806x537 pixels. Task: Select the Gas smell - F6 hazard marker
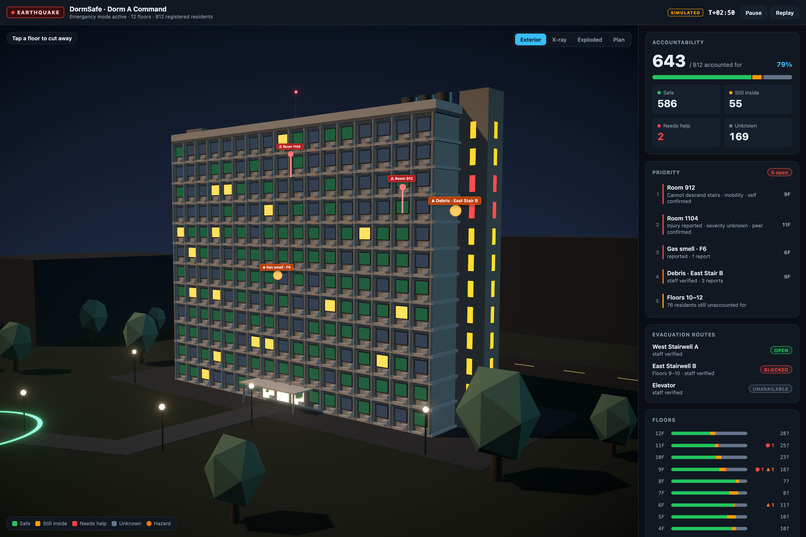277,267
